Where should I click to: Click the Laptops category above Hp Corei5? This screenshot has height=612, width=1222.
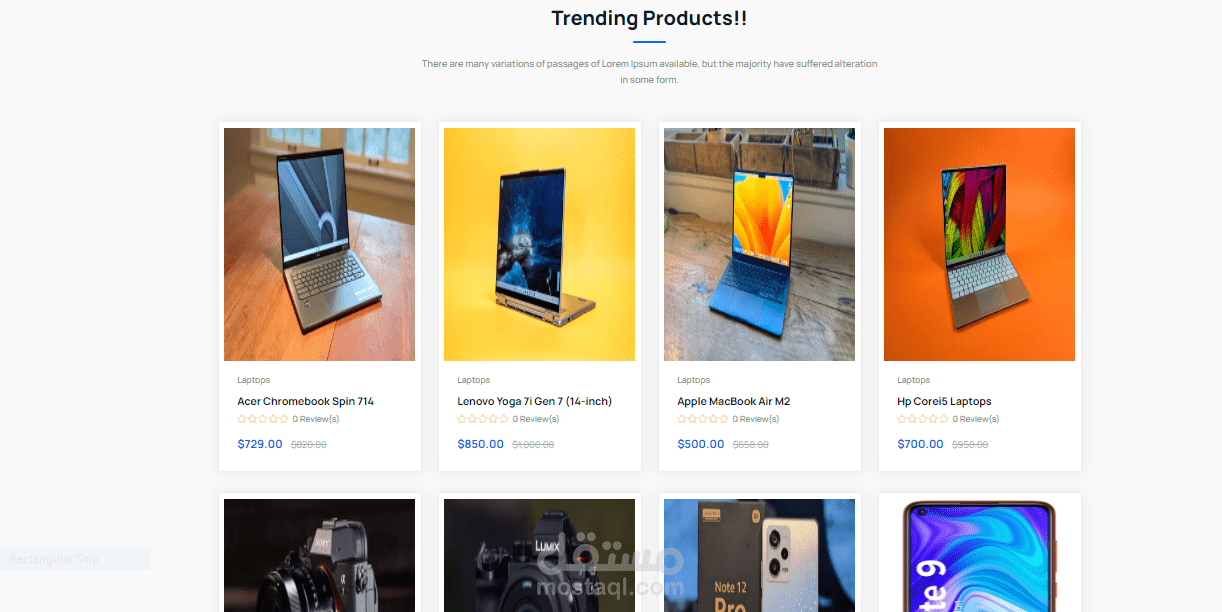(913, 380)
